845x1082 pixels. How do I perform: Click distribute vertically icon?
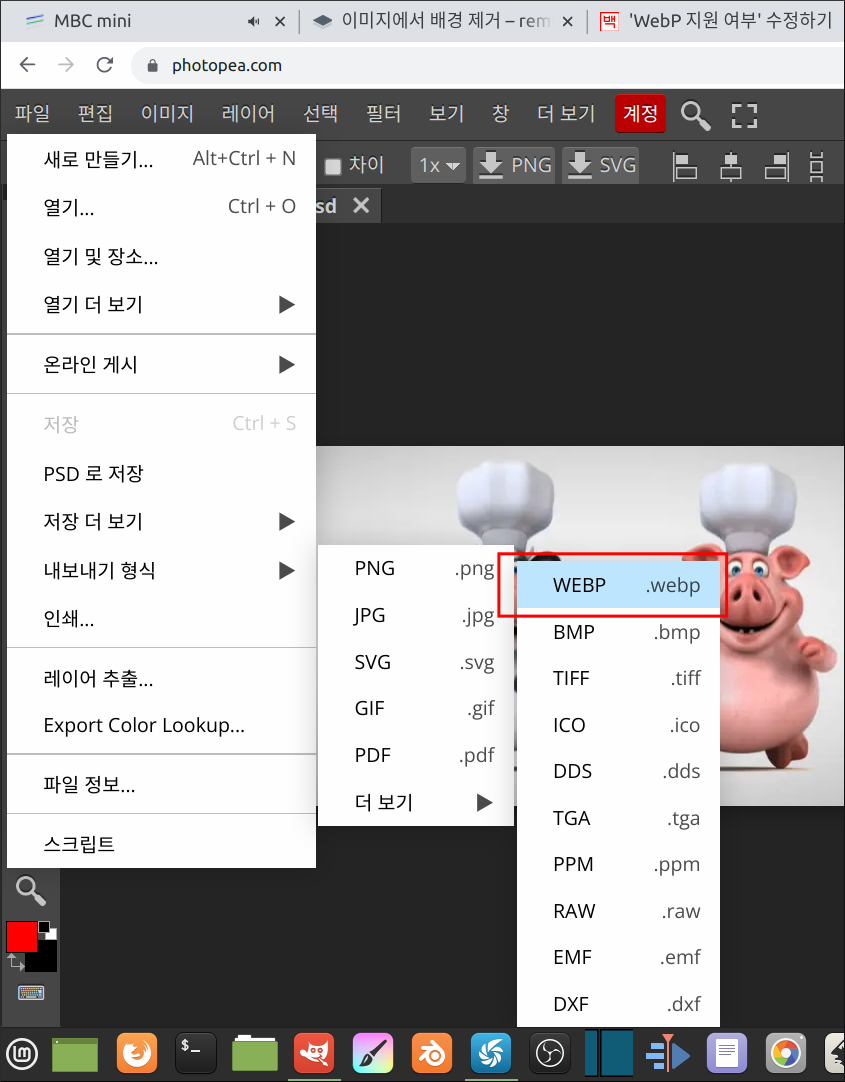(x=817, y=166)
